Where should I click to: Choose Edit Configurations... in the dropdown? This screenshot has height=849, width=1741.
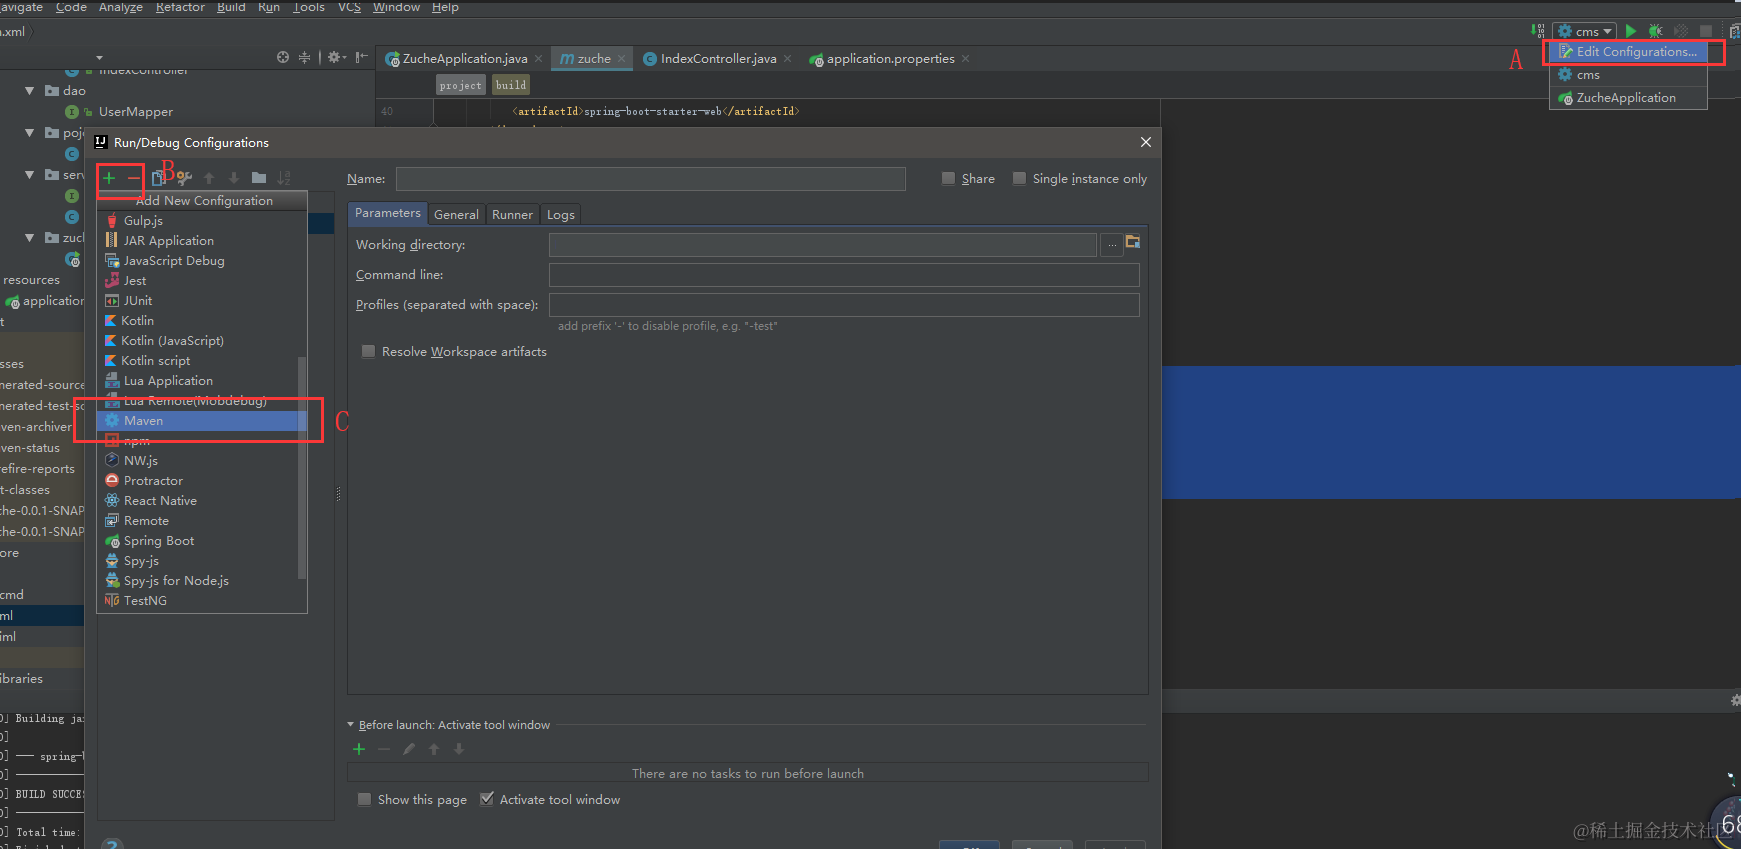pos(1628,52)
